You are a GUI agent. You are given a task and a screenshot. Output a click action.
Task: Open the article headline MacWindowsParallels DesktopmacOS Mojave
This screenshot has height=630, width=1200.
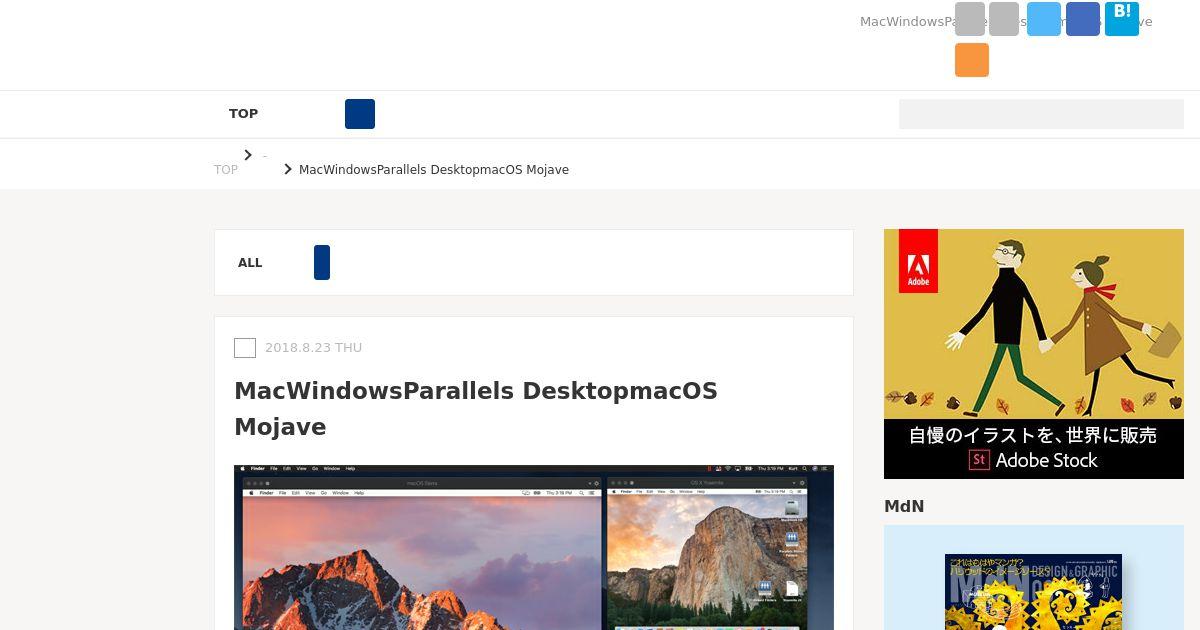[476, 409]
